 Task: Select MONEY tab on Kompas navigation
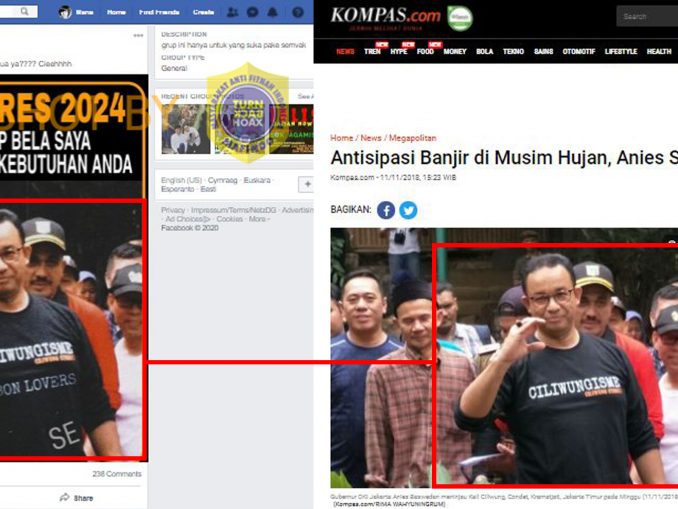click(455, 51)
